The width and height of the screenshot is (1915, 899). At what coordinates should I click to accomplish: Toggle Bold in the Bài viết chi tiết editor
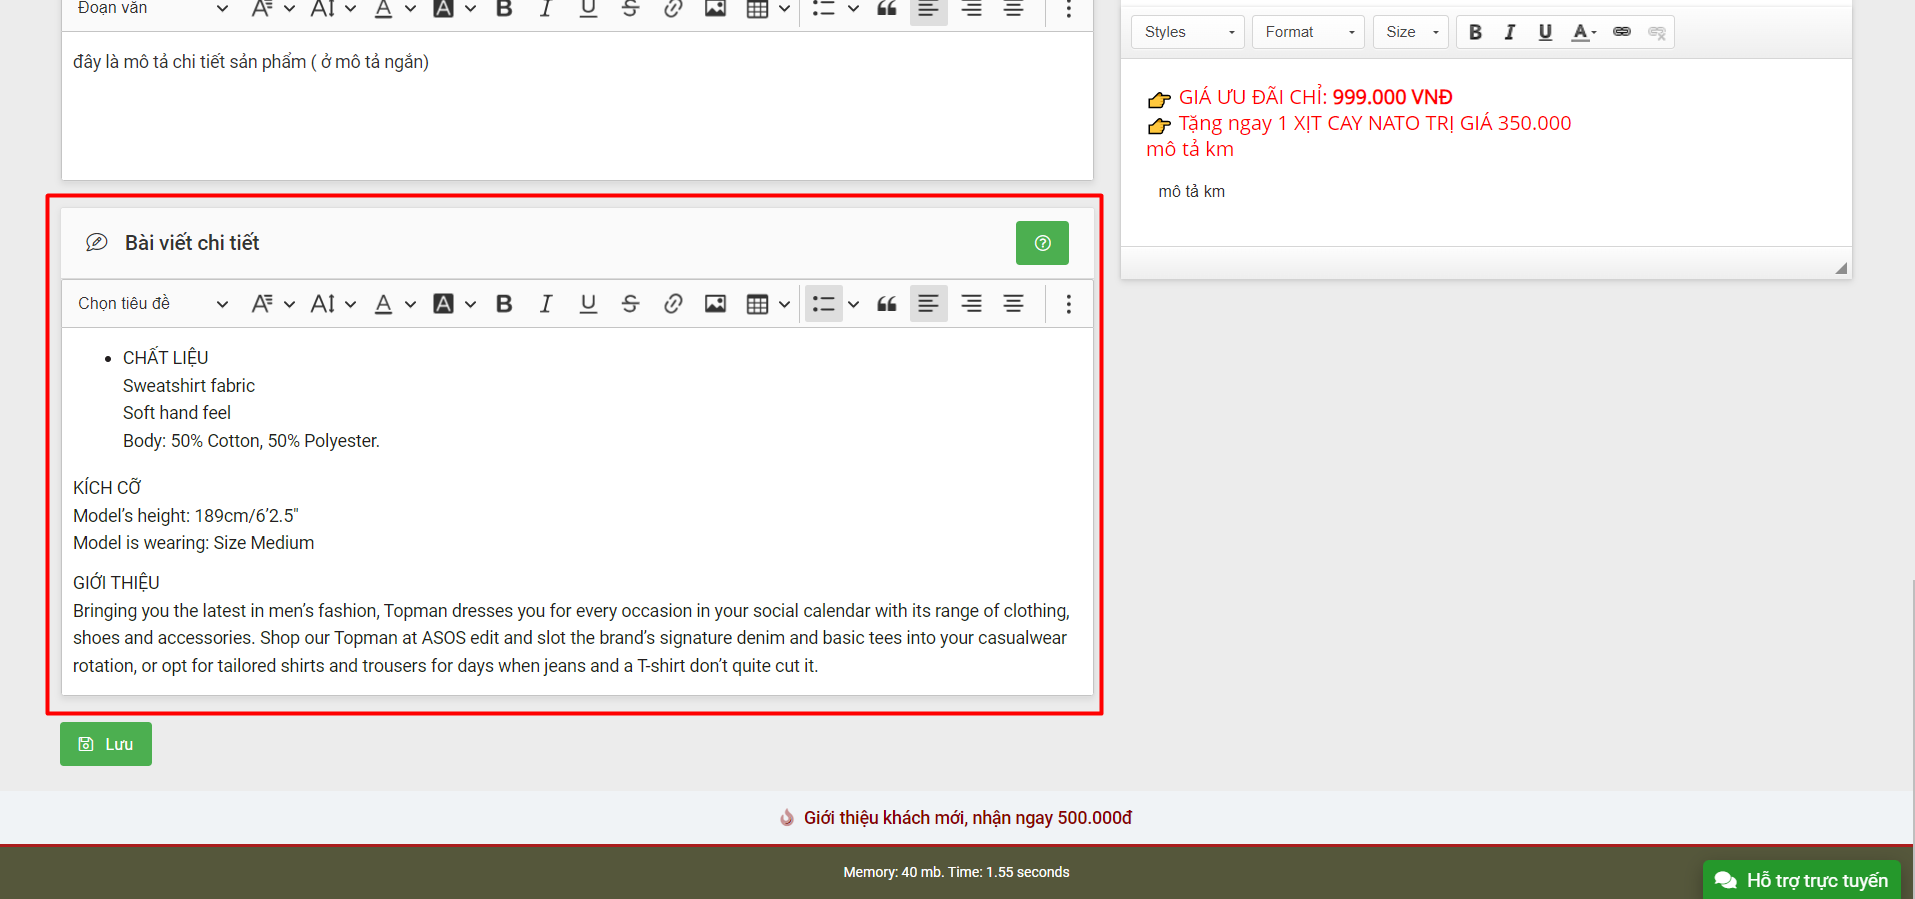click(x=504, y=304)
